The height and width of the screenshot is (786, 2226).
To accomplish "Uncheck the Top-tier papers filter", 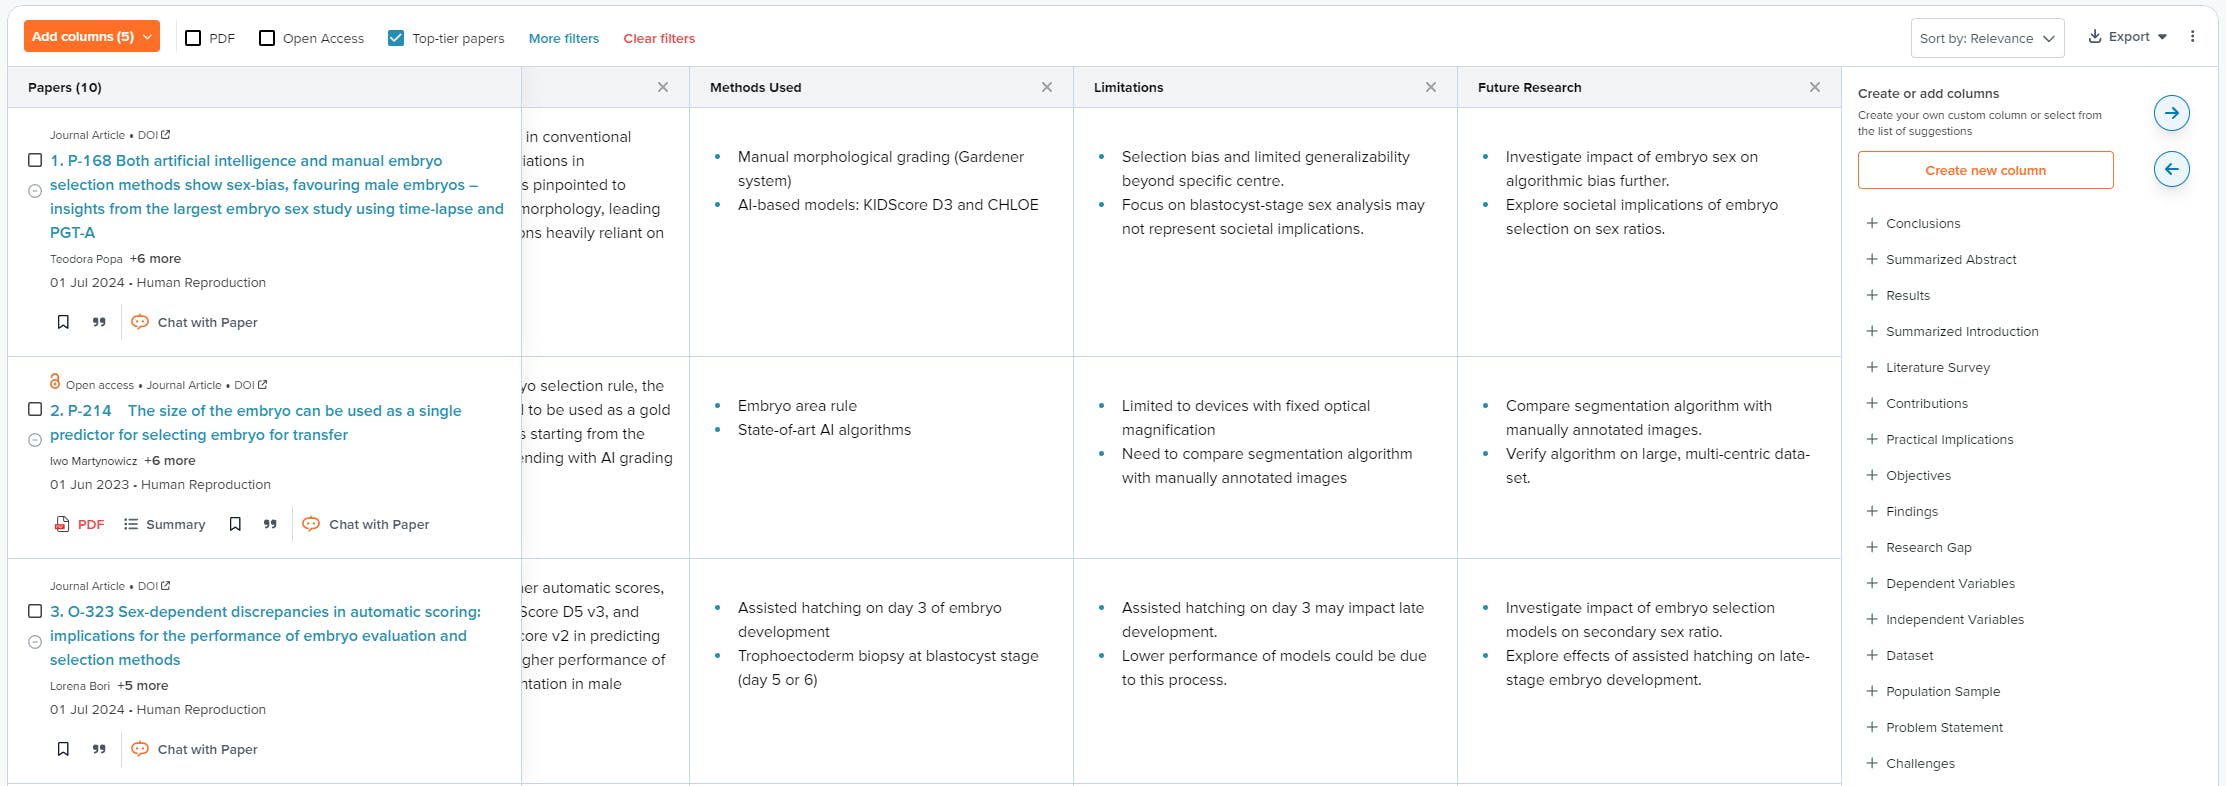I will [396, 38].
